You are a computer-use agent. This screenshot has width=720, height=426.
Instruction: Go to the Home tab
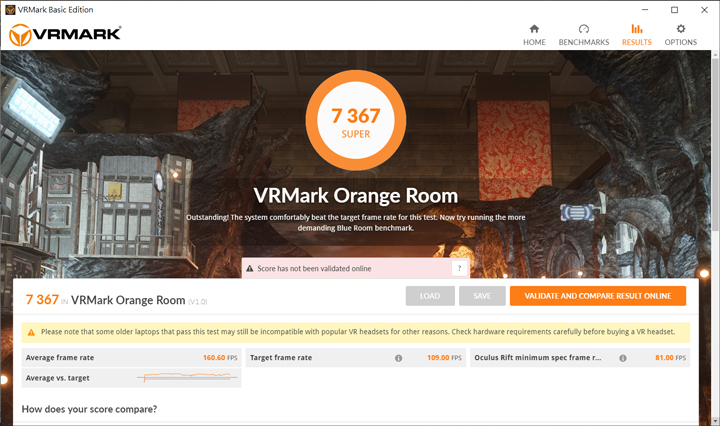click(x=534, y=35)
